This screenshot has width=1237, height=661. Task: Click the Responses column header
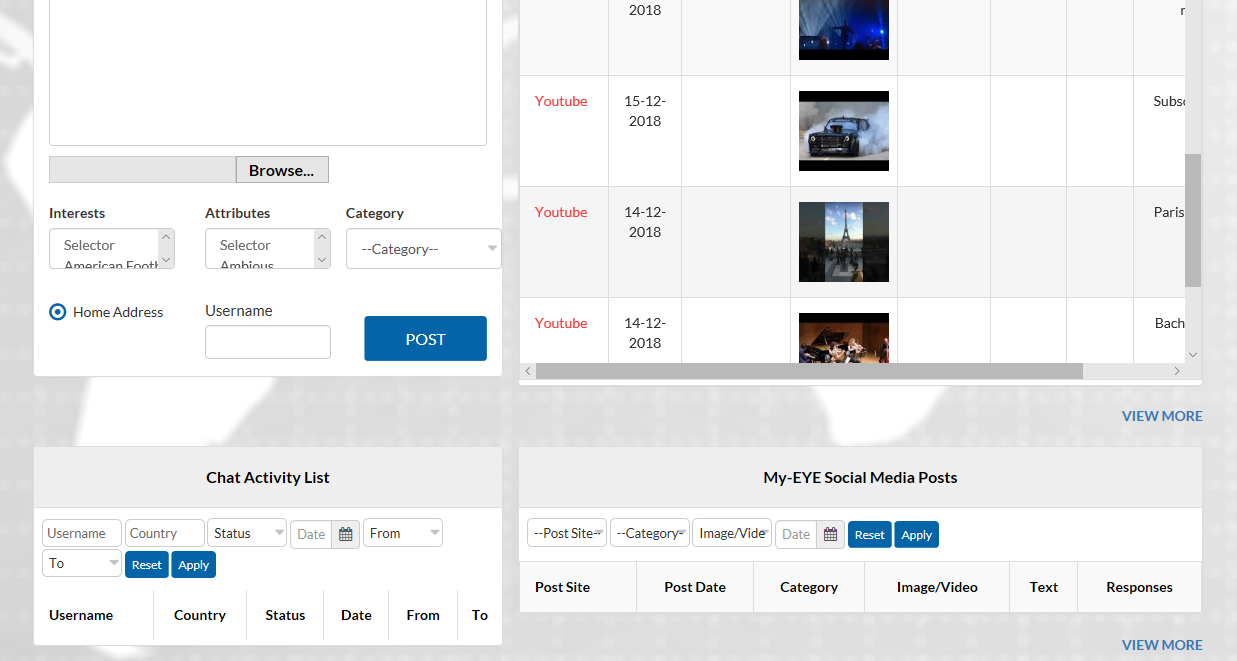coord(1139,587)
